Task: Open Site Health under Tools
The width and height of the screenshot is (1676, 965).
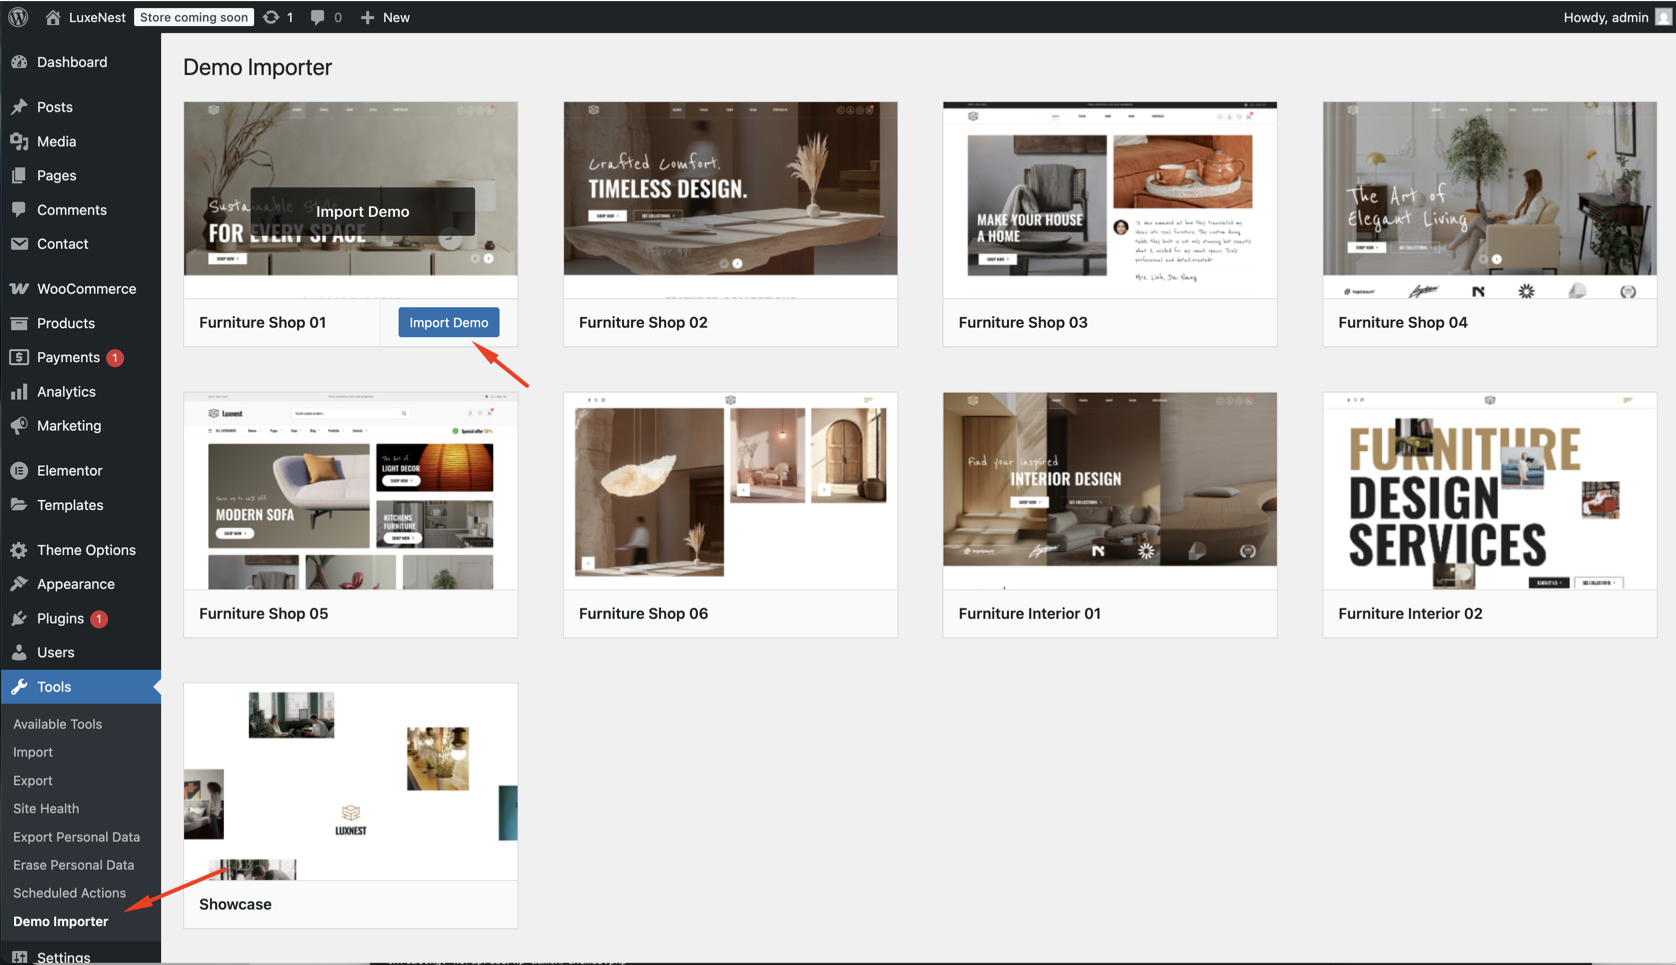Action: pos(46,808)
